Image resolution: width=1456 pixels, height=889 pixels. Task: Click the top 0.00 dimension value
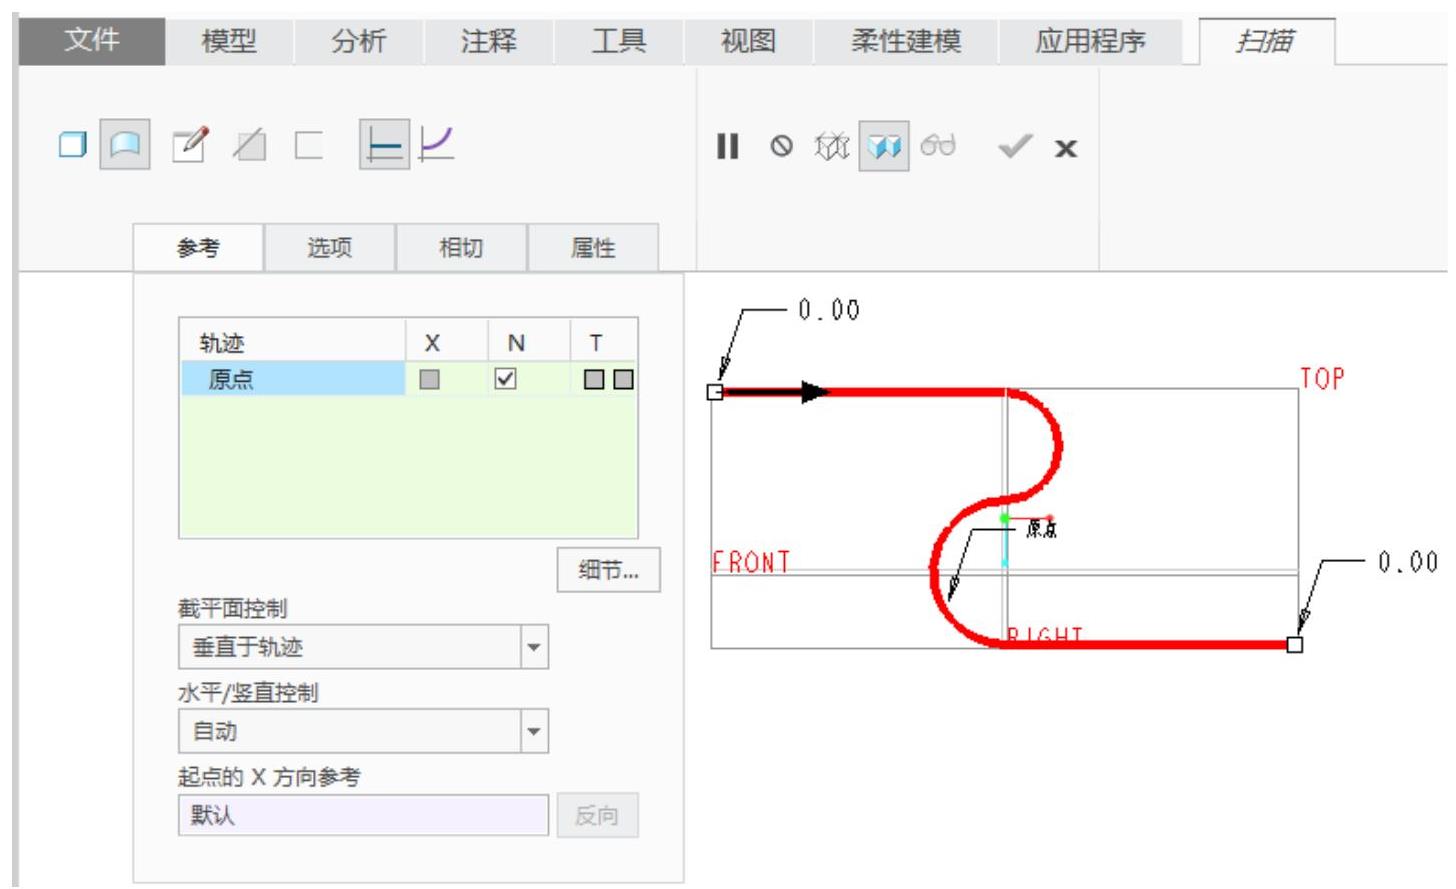(x=829, y=310)
